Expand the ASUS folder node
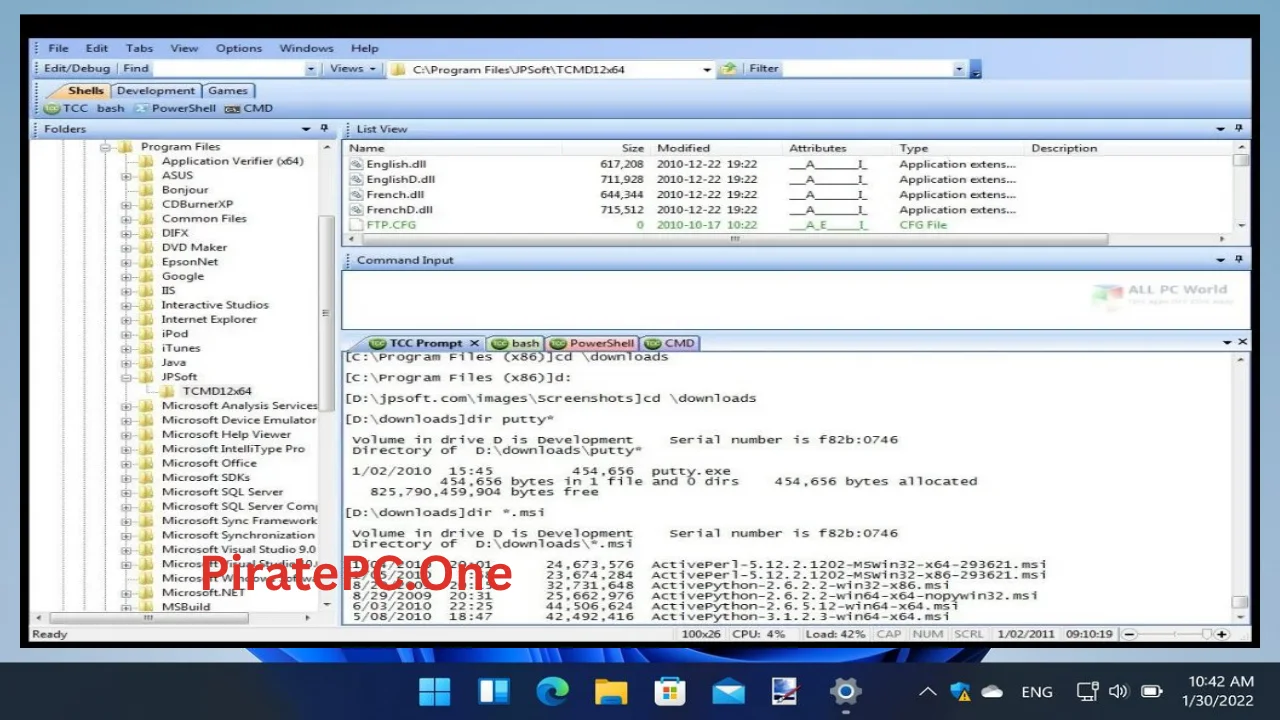This screenshot has width=1280, height=720. click(x=126, y=176)
